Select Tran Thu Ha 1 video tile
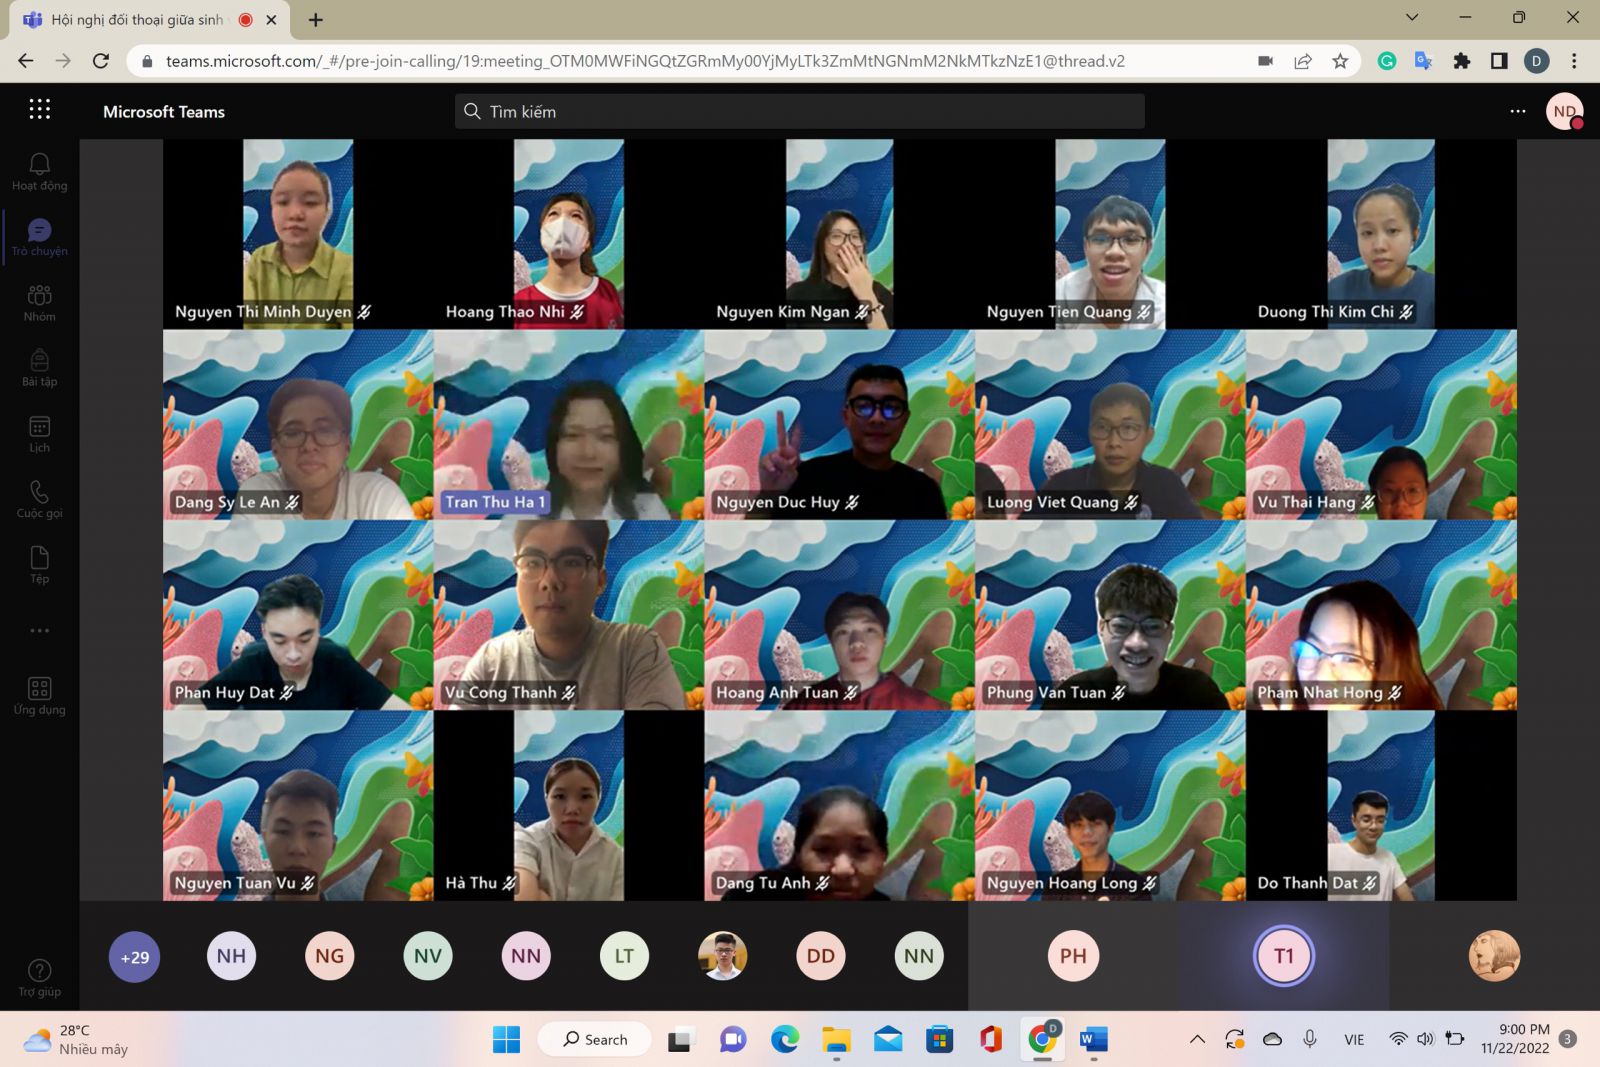The image size is (1600, 1067). [x=568, y=425]
